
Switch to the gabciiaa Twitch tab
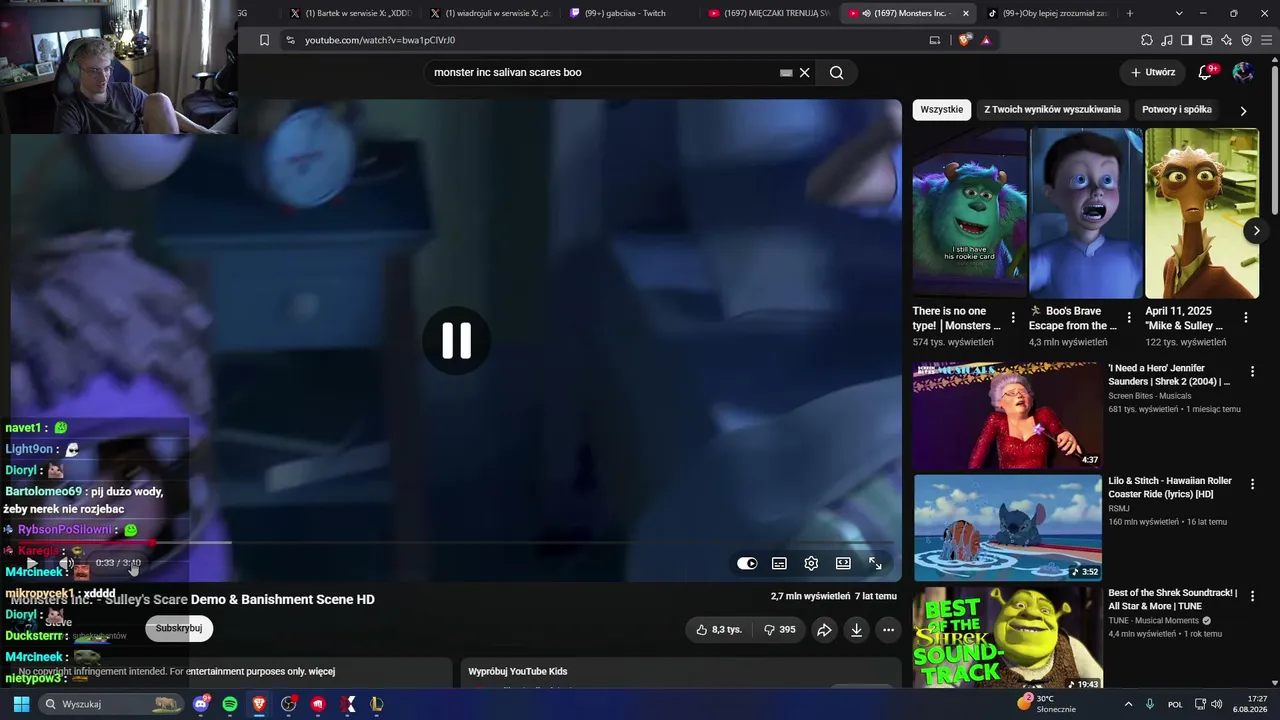point(630,13)
